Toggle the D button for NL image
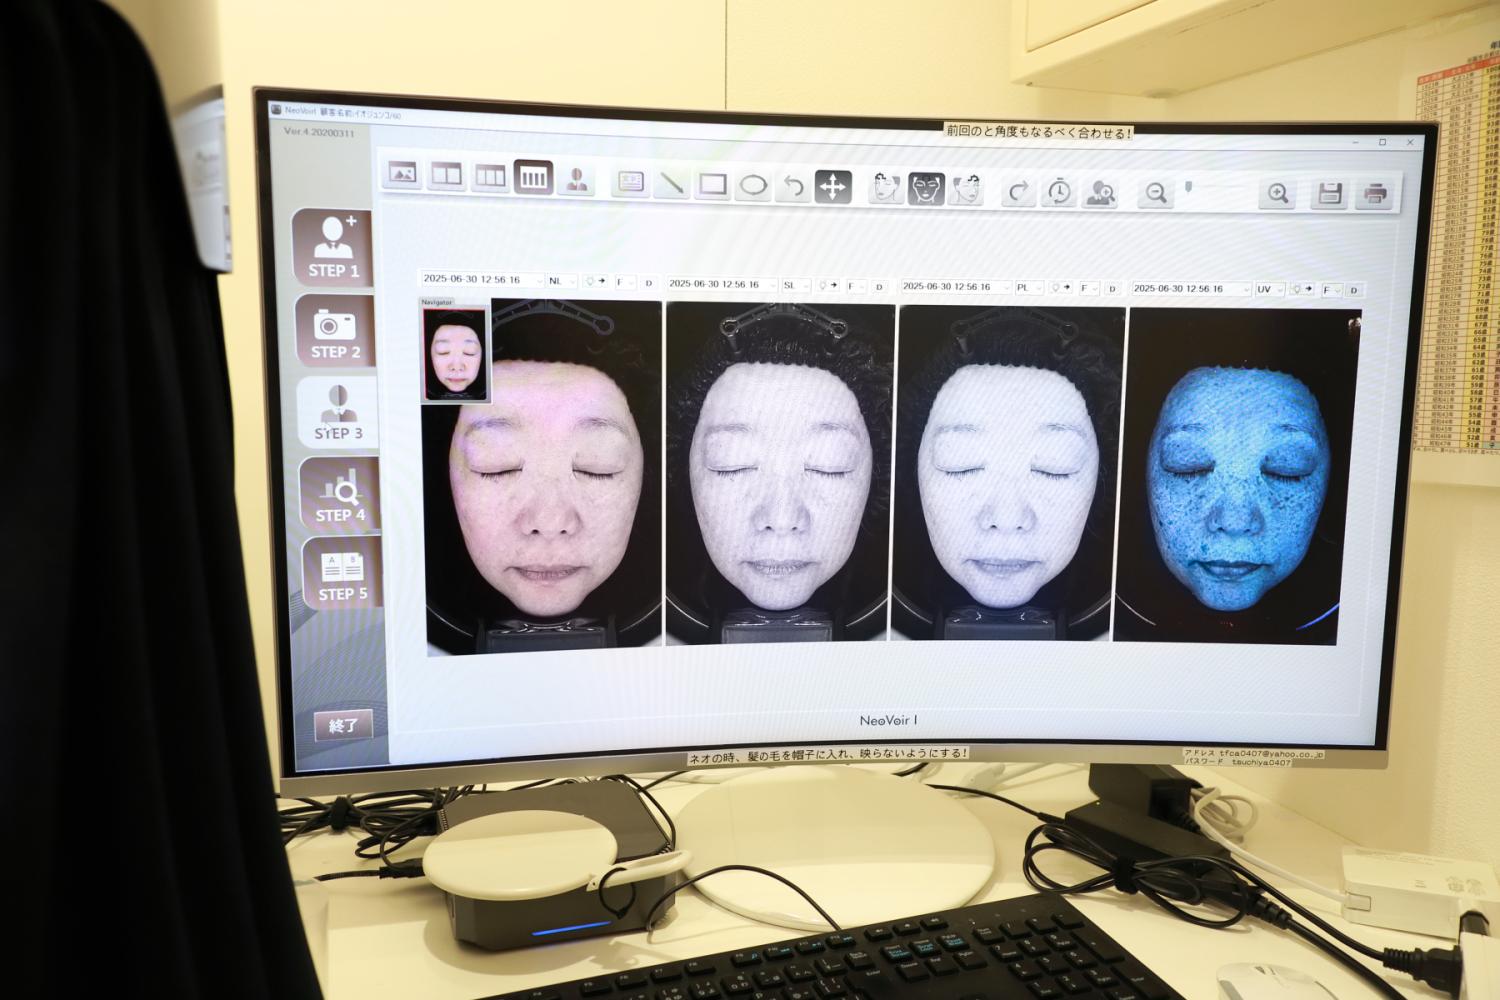This screenshot has height=1000, width=1500. pyautogui.click(x=648, y=283)
